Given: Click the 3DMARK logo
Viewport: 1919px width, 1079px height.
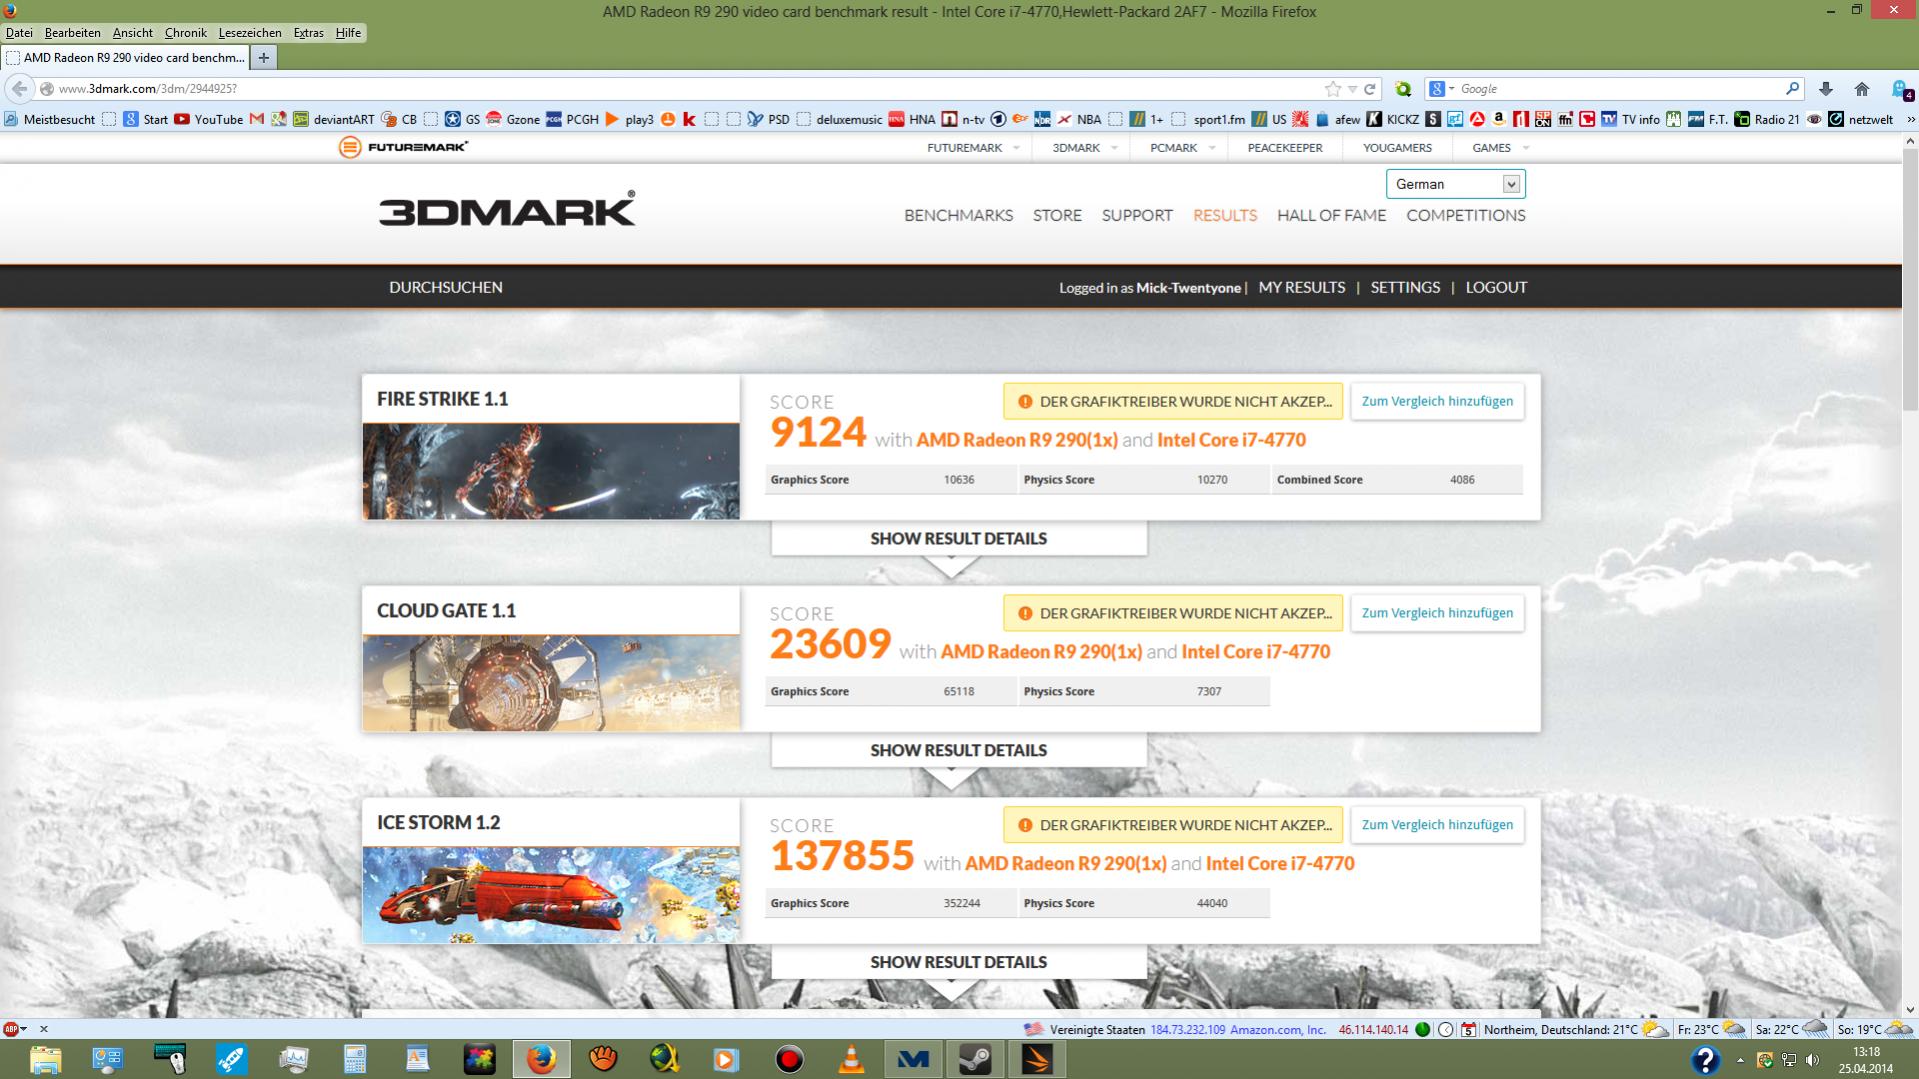Looking at the screenshot, I should pyautogui.click(x=507, y=209).
